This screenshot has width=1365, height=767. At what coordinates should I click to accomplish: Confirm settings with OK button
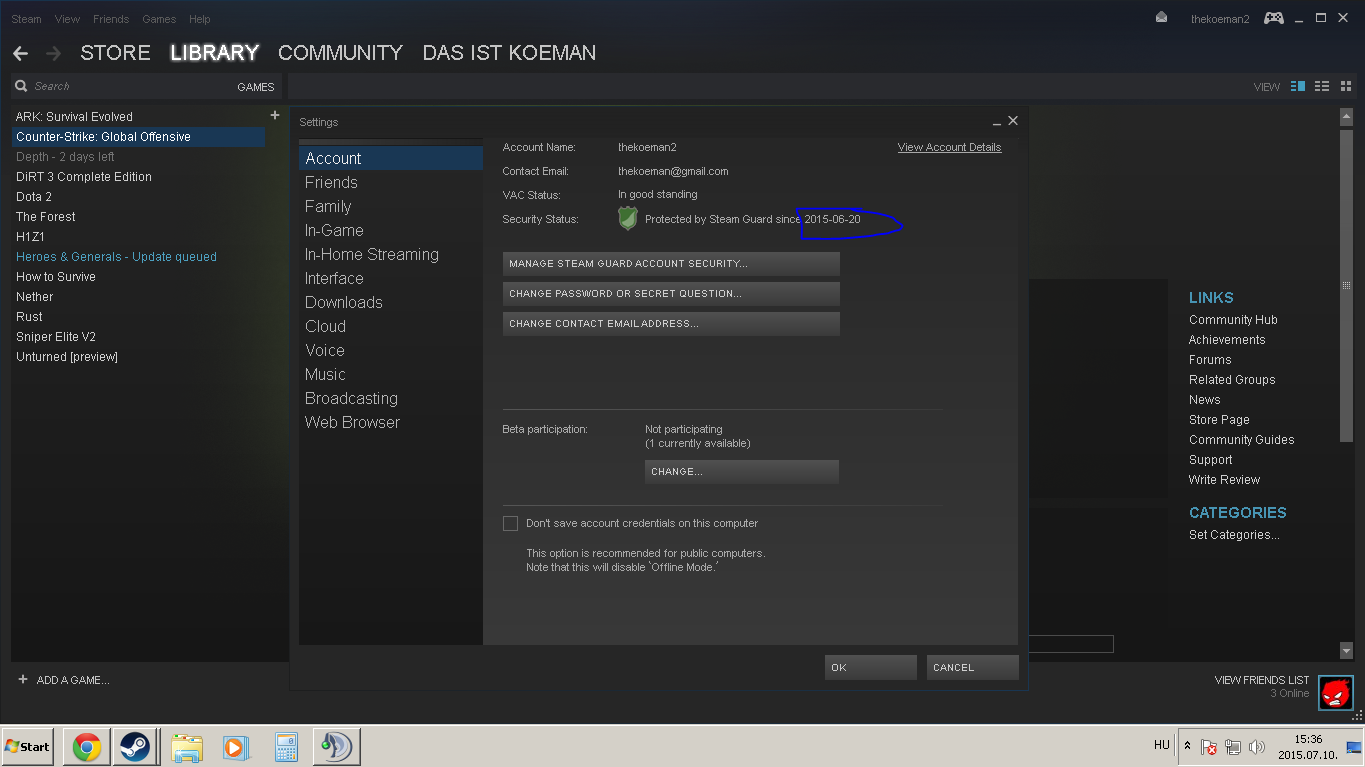(871, 668)
